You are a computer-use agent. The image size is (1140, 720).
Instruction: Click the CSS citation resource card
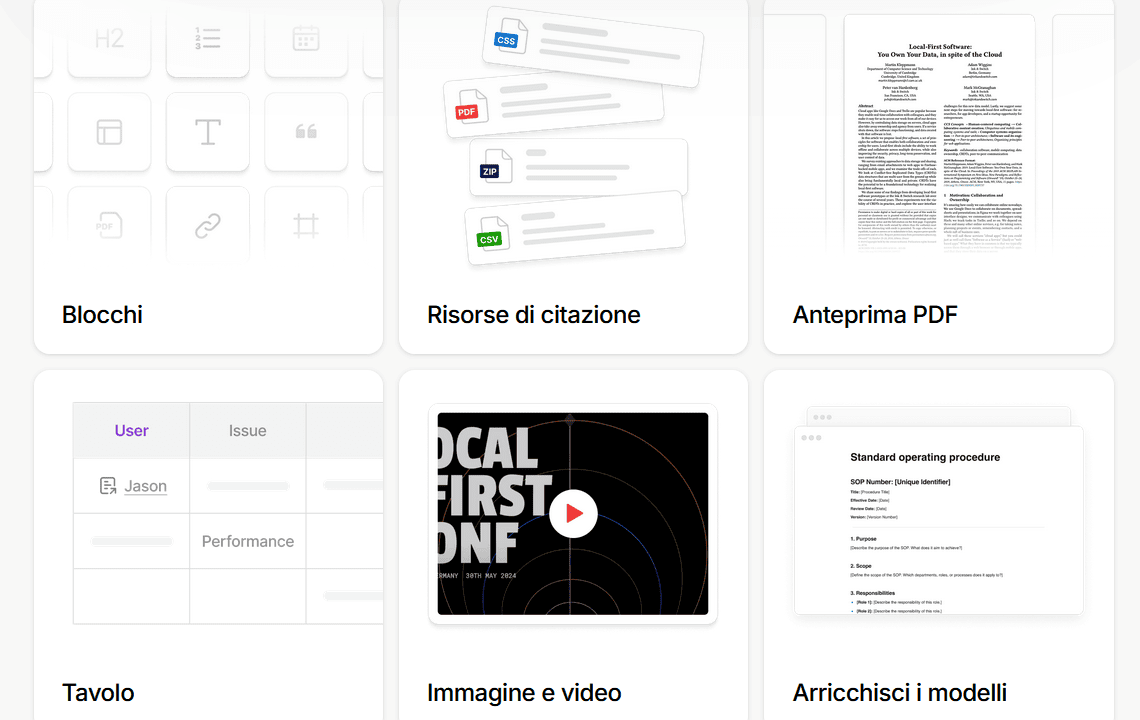pyautogui.click(x=593, y=48)
